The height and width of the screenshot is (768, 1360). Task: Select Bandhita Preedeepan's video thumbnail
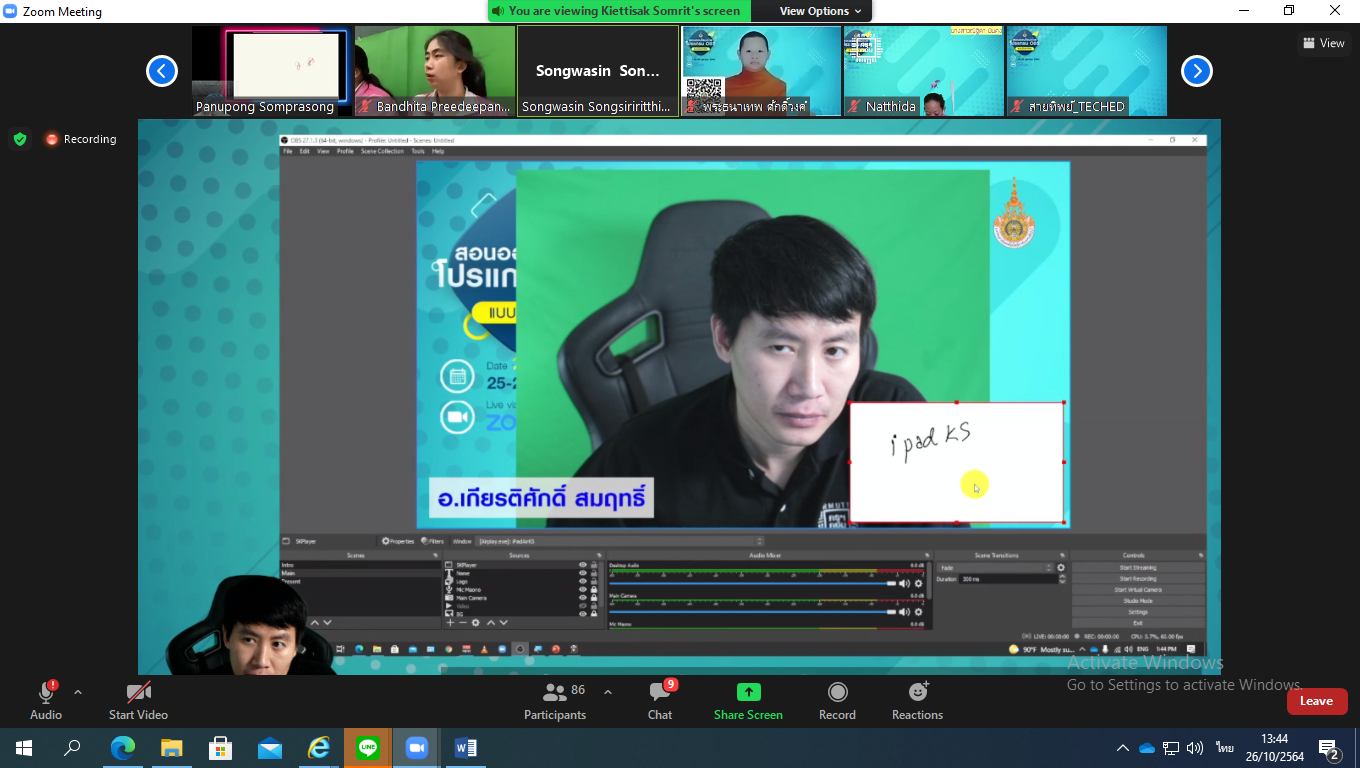point(435,70)
